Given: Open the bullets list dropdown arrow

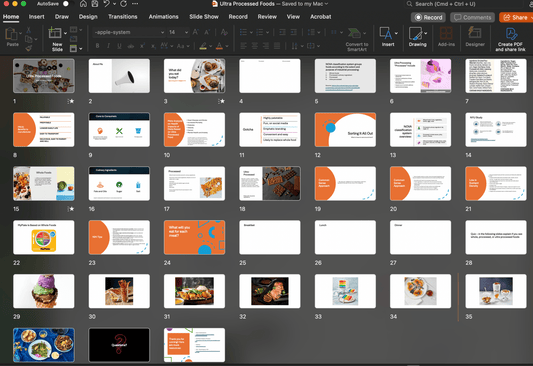Looking at the screenshot, I should pos(251,32).
